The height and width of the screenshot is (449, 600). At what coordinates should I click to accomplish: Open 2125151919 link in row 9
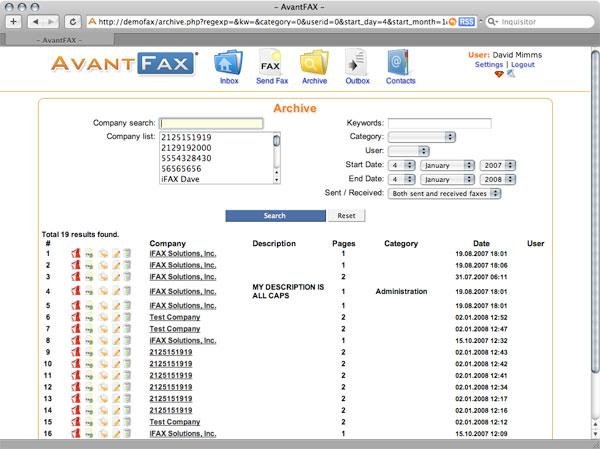(171, 352)
